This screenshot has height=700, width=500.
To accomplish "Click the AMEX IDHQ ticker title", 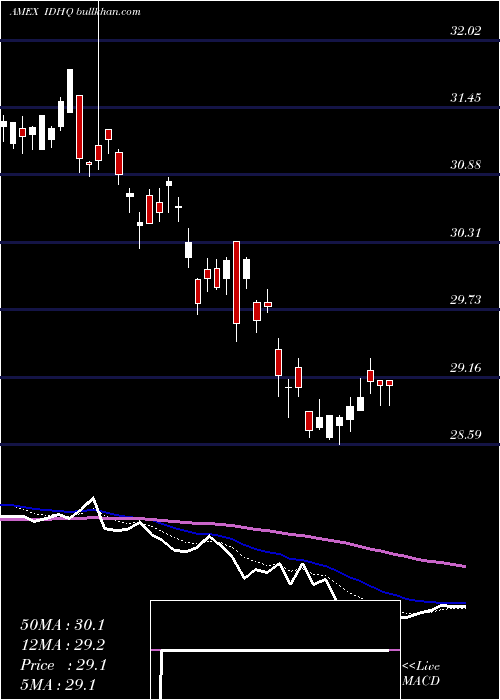I will tap(75, 12).
